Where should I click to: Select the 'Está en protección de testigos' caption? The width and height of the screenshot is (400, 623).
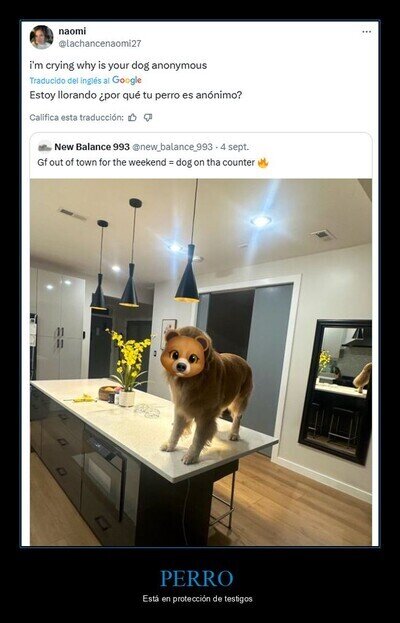197,599
